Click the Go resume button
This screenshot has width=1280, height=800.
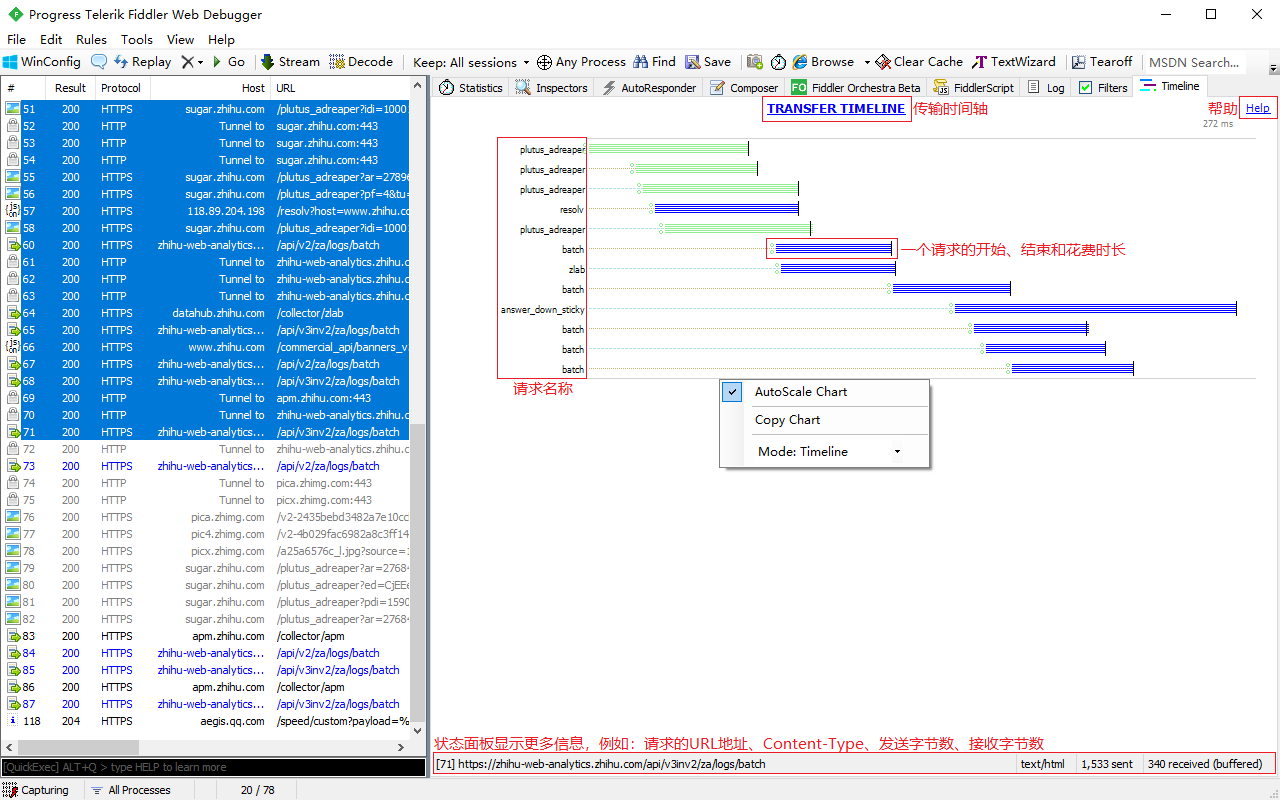click(228, 62)
